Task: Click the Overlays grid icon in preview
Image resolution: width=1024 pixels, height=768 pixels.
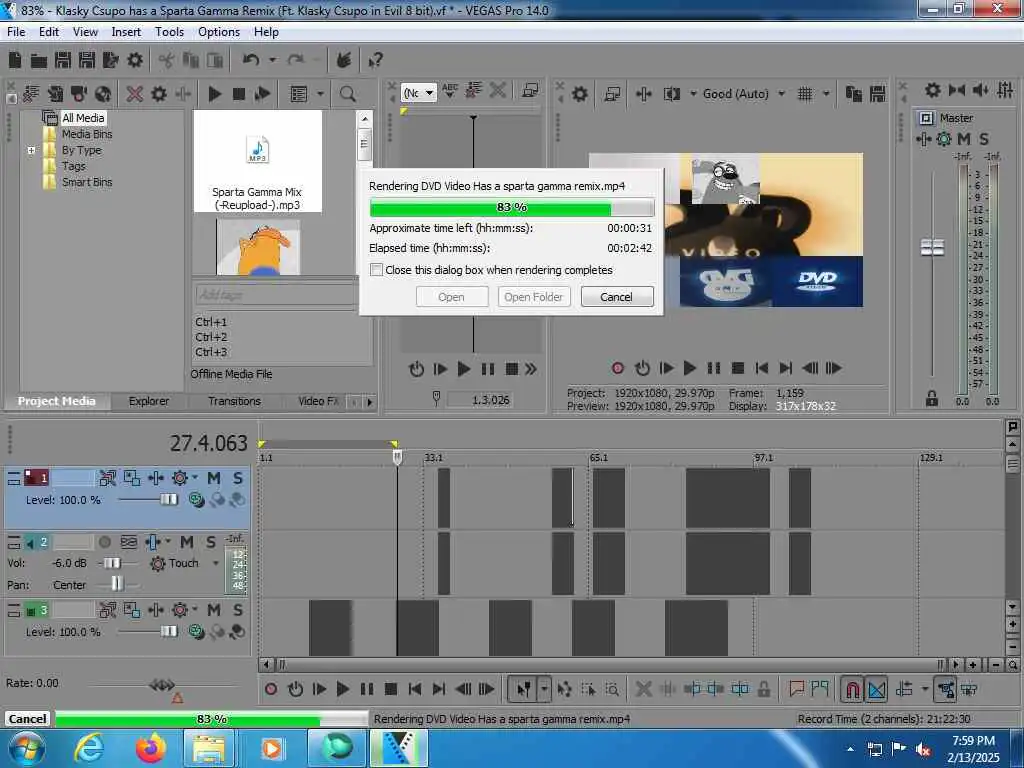Action: (x=805, y=94)
